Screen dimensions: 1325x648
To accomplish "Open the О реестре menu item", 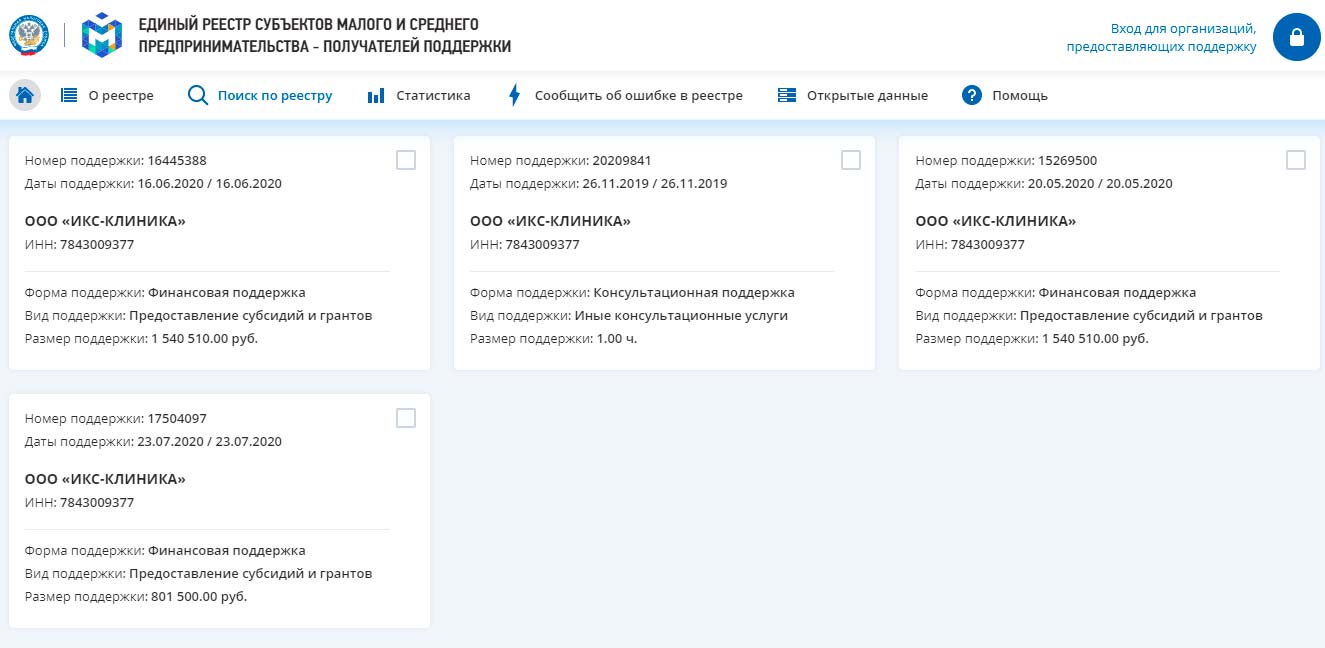I will pos(128,96).
